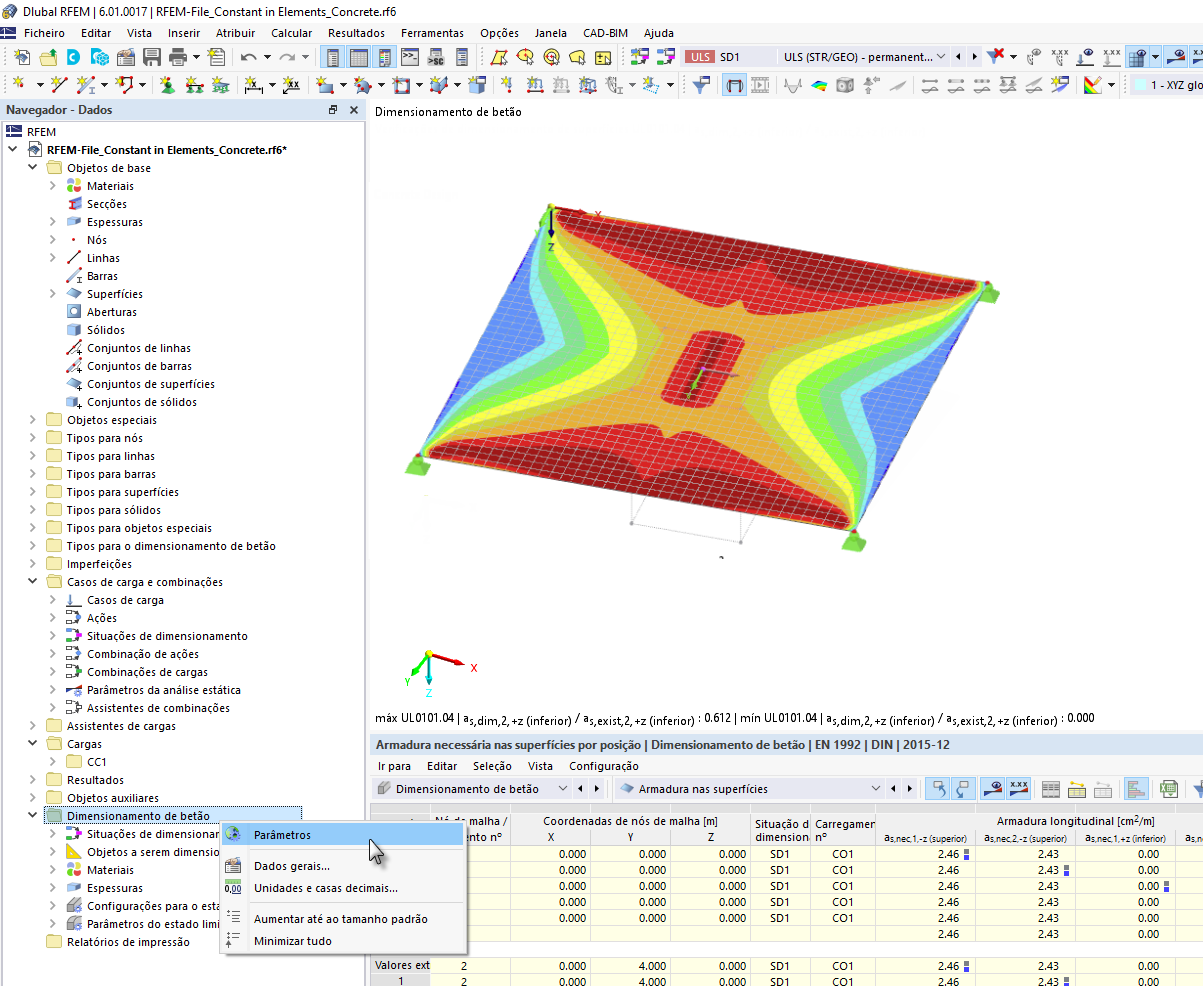Click the Save file floppy disk icon
This screenshot has width=1203, height=986.
click(x=152, y=57)
